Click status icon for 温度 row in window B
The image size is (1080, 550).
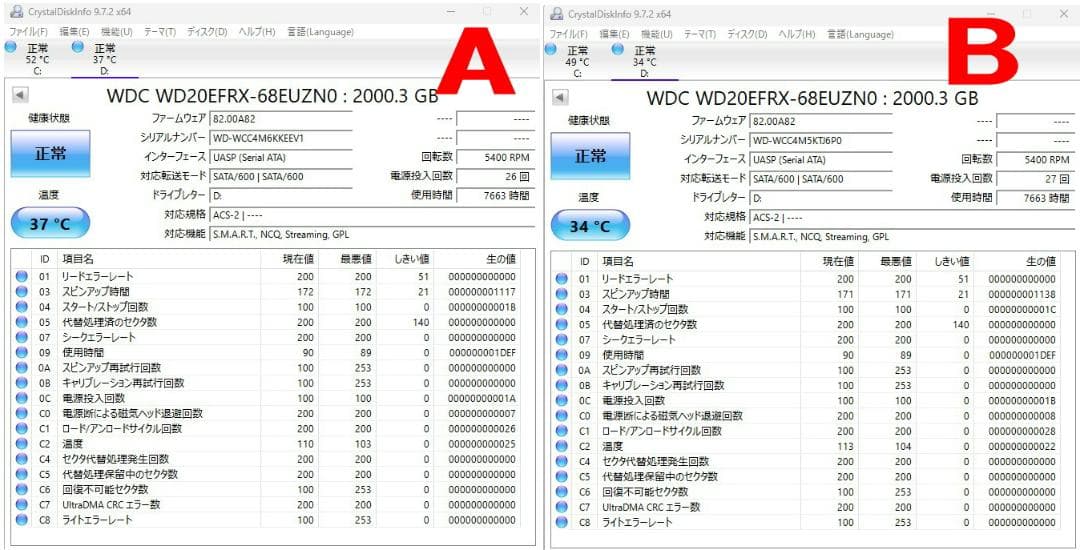click(561, 446)
